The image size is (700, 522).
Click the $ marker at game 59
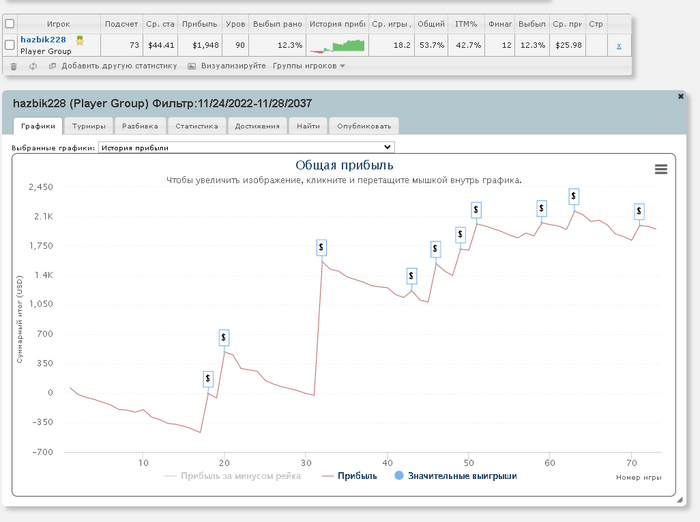click(541, 208)
